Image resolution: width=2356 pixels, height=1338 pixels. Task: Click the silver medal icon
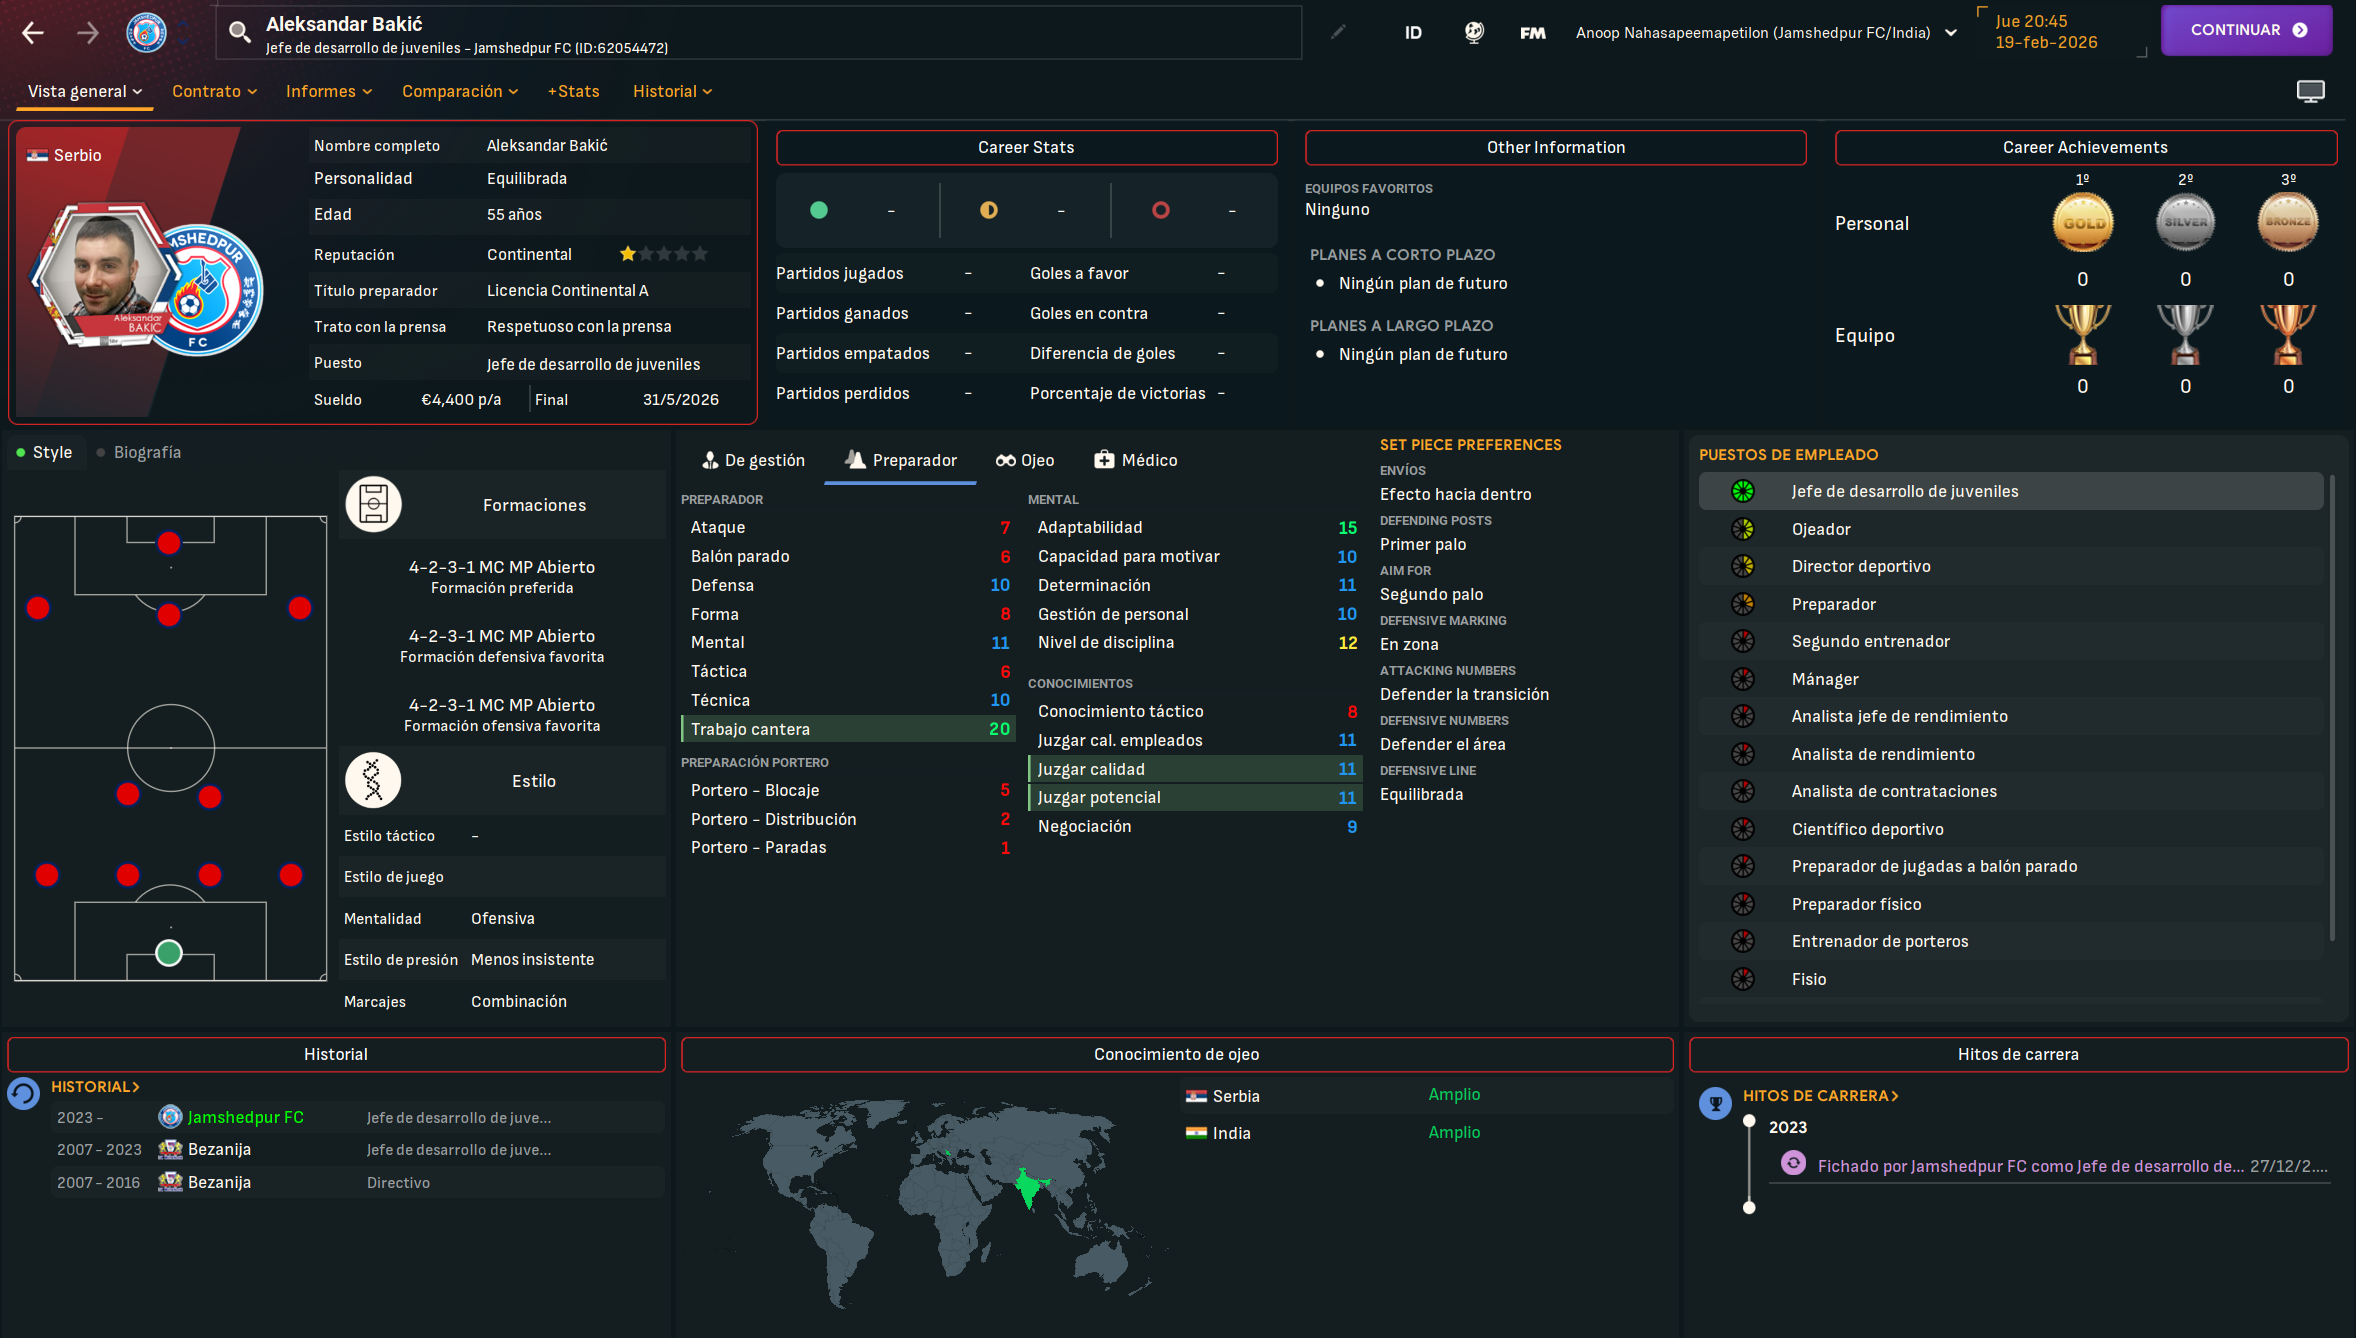2185,222
